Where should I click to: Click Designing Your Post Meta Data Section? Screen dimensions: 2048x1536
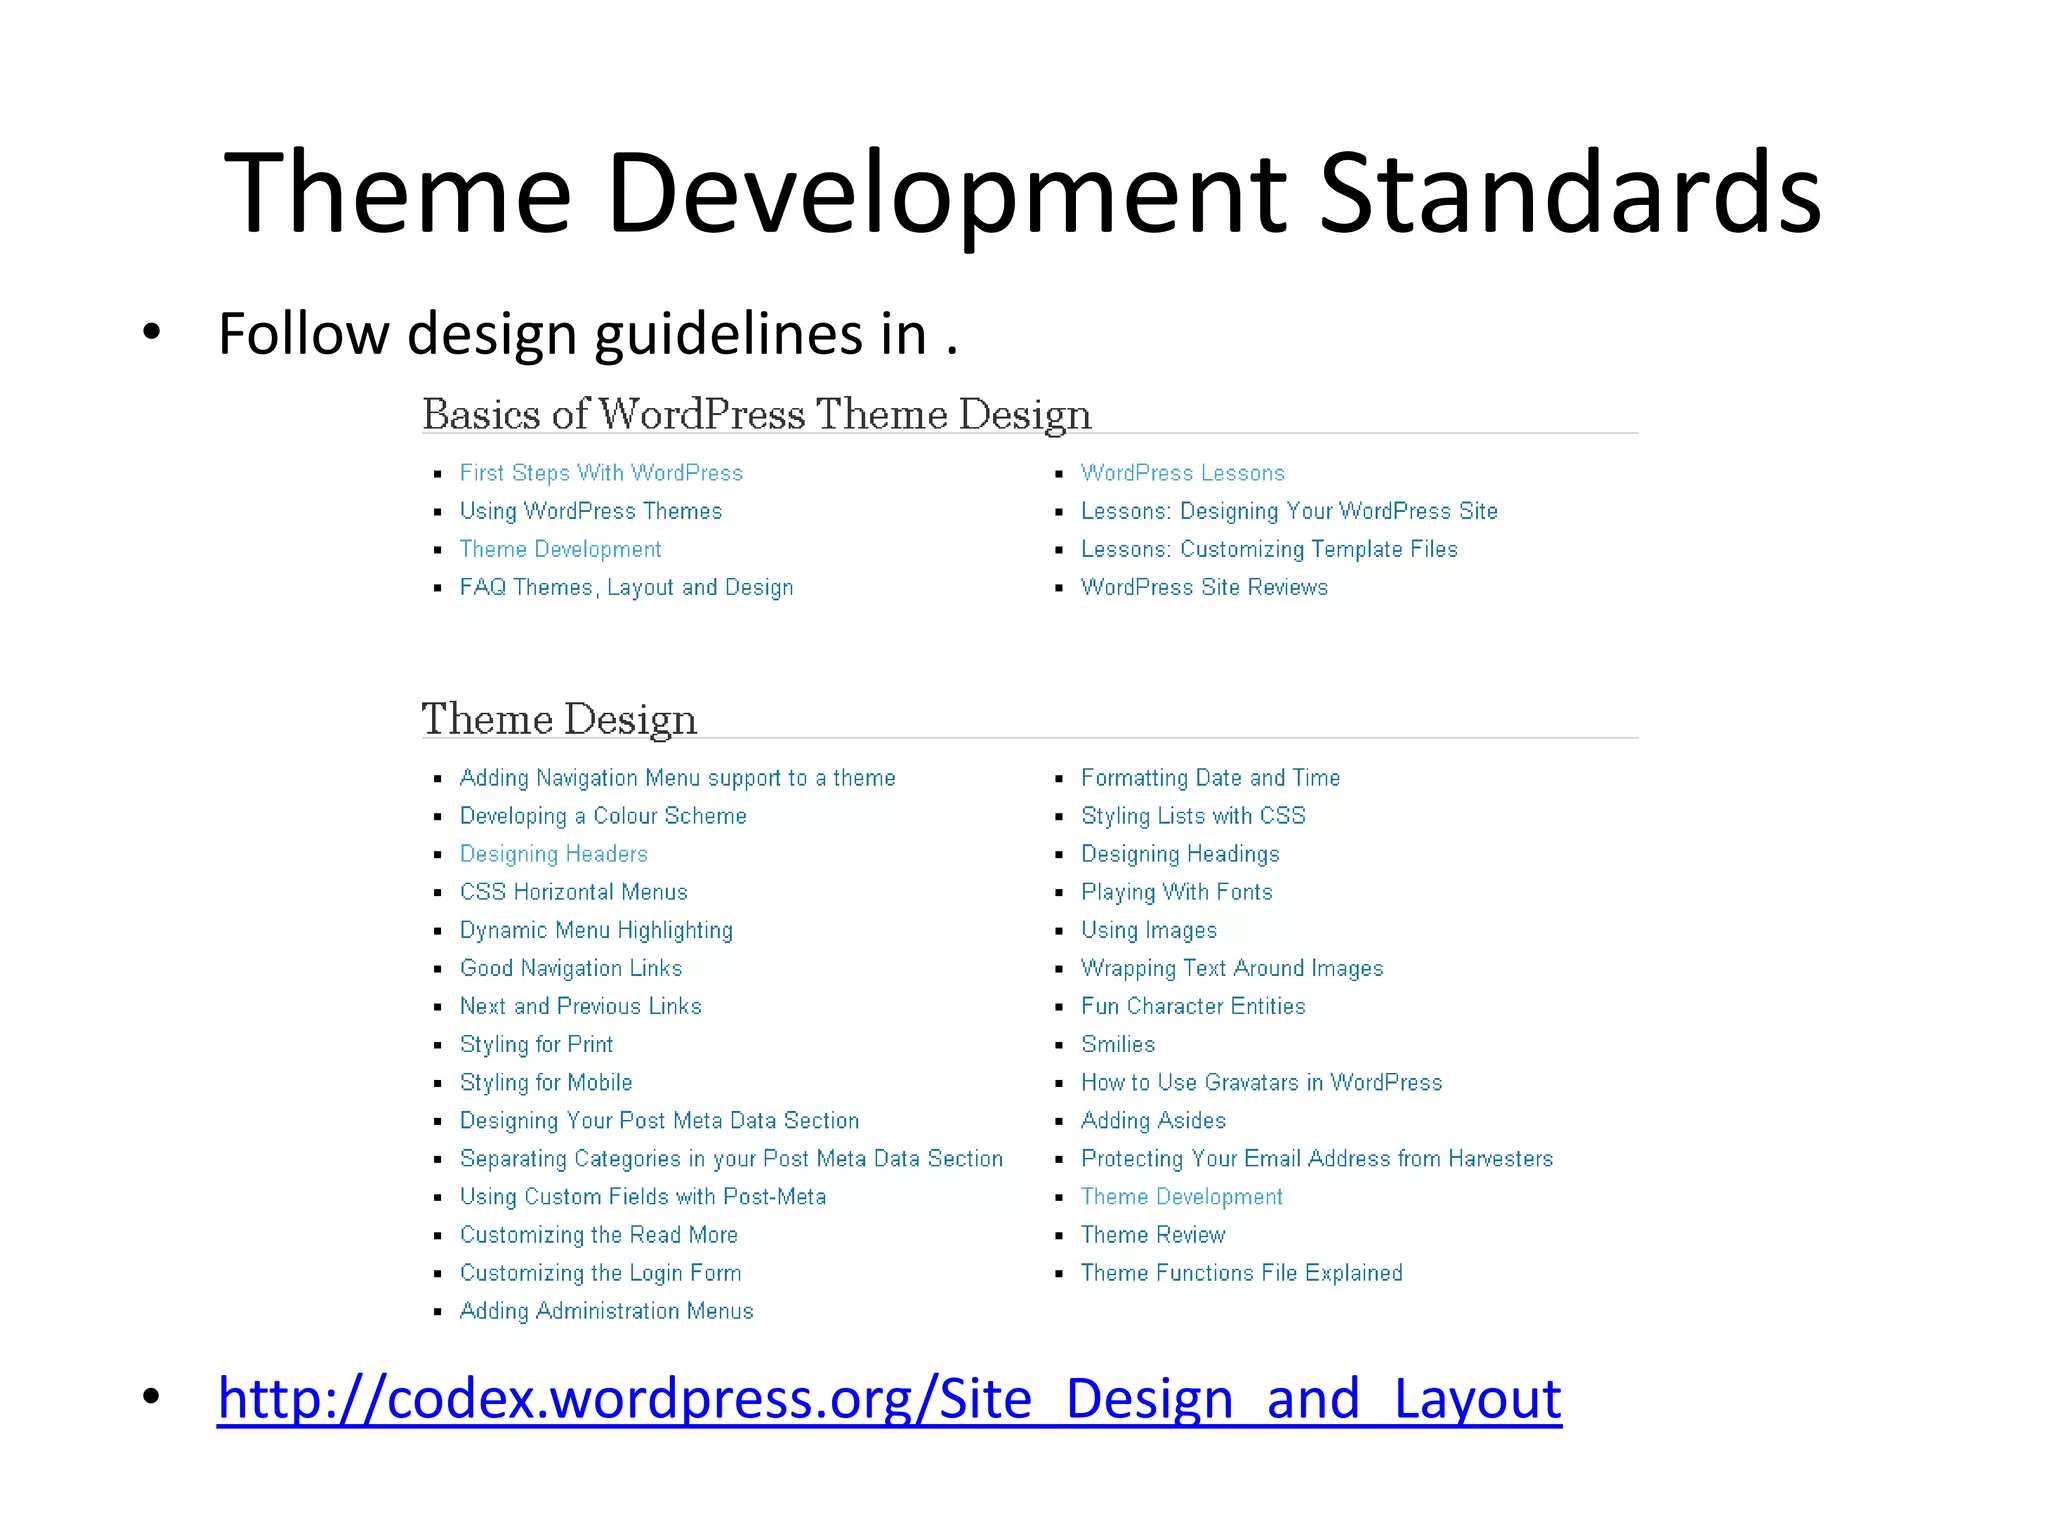pyautogui.click(x=659, y=1120)
